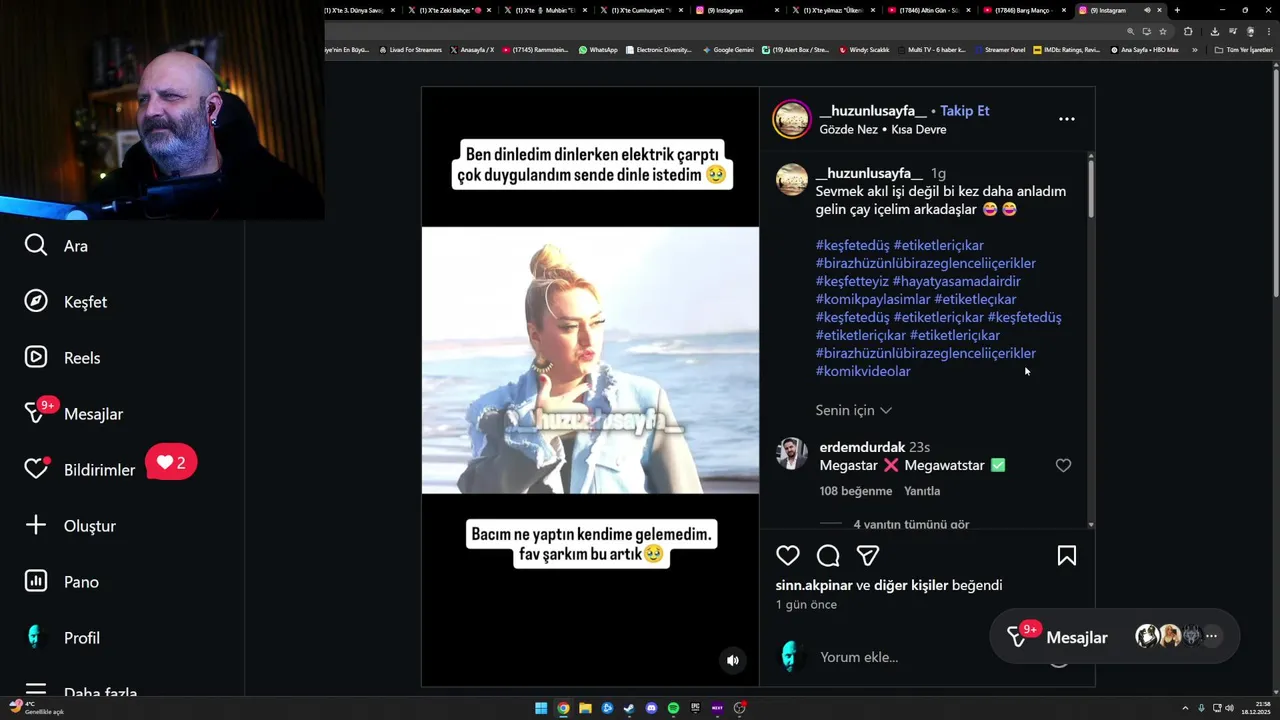
Task: Open Livad For Streamers bookmark
Action: pyautogui.click(x=411, y=49)
